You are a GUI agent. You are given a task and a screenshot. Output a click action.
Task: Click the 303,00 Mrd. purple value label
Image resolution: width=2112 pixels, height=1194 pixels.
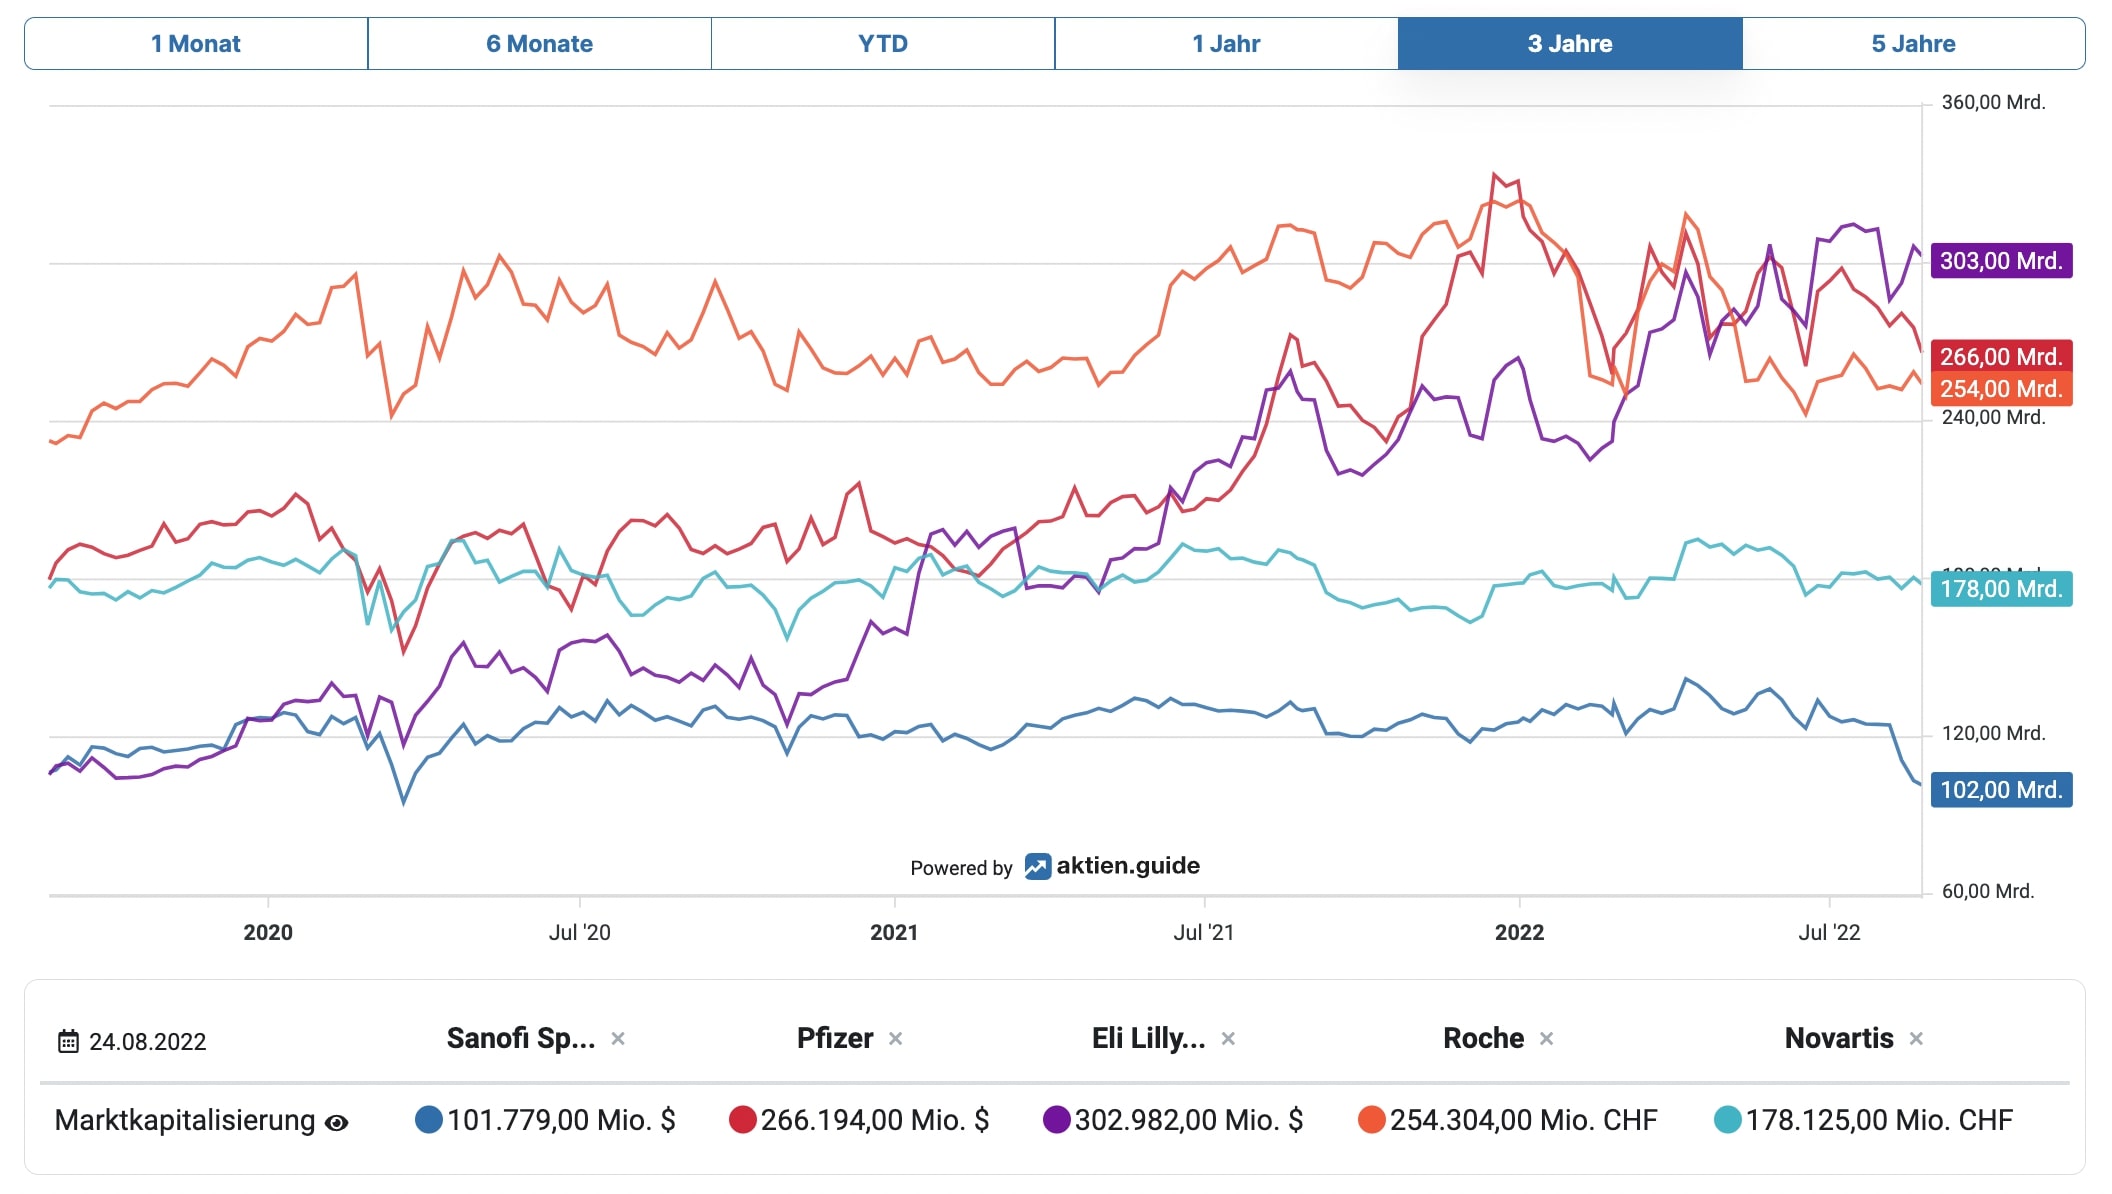(2002, 261)
